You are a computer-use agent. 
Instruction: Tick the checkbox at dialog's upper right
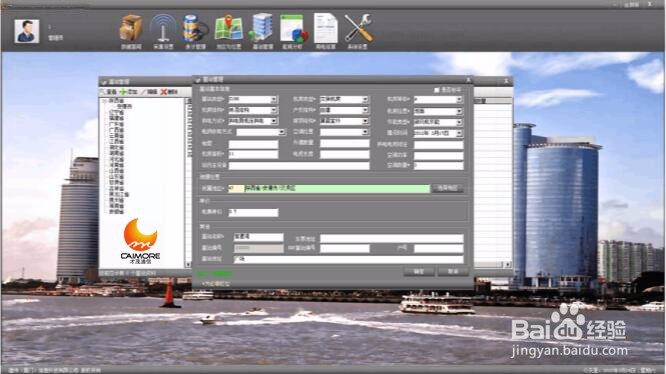click(x=437, y=90)
